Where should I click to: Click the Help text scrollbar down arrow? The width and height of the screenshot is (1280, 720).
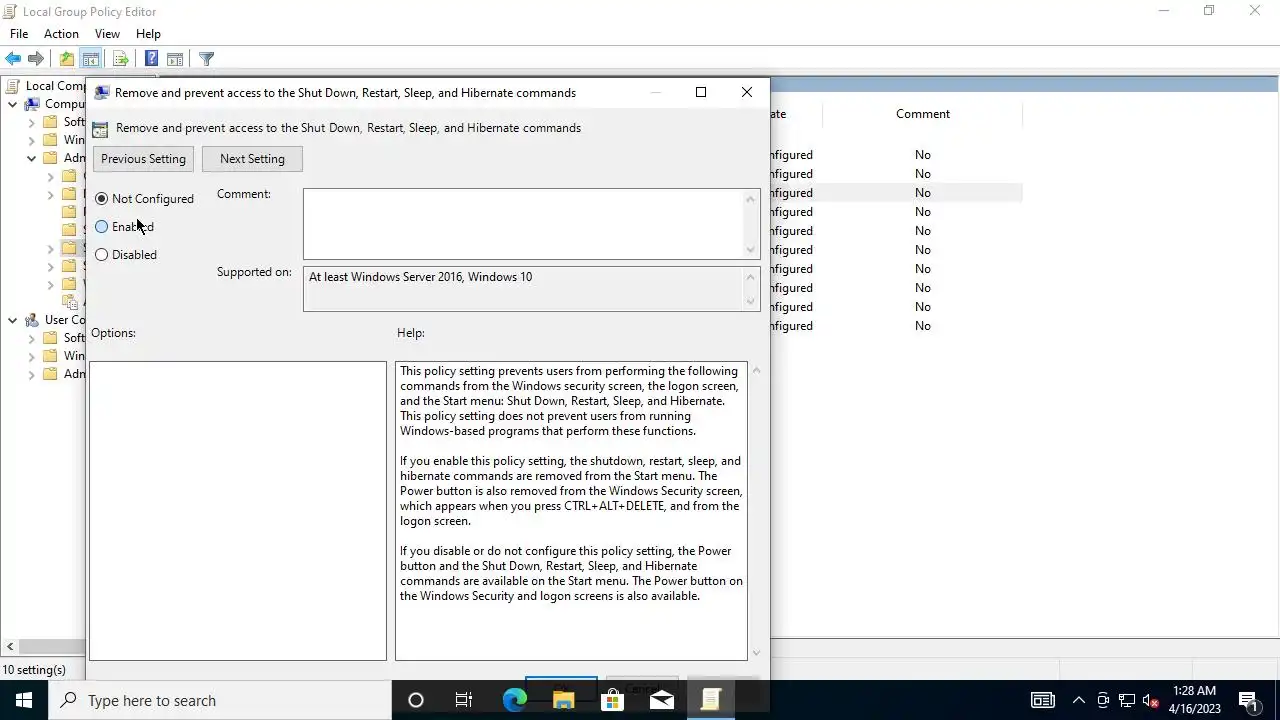coord(756,652)
